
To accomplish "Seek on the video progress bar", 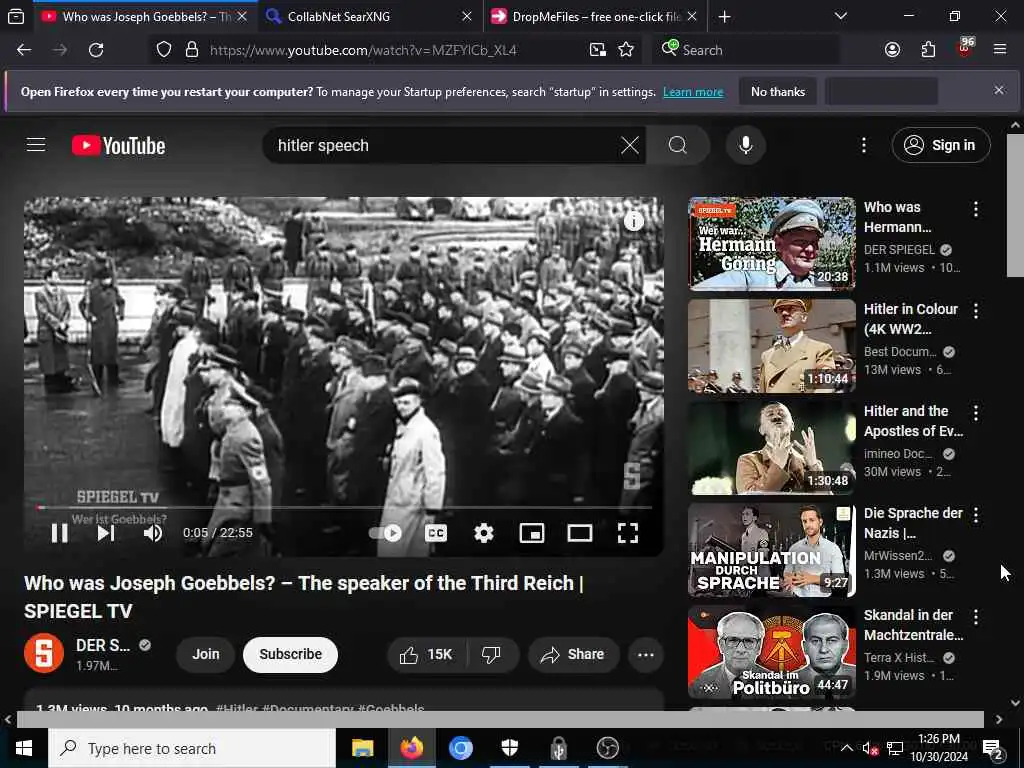I will pyautogui.click(x=344, y=507).
